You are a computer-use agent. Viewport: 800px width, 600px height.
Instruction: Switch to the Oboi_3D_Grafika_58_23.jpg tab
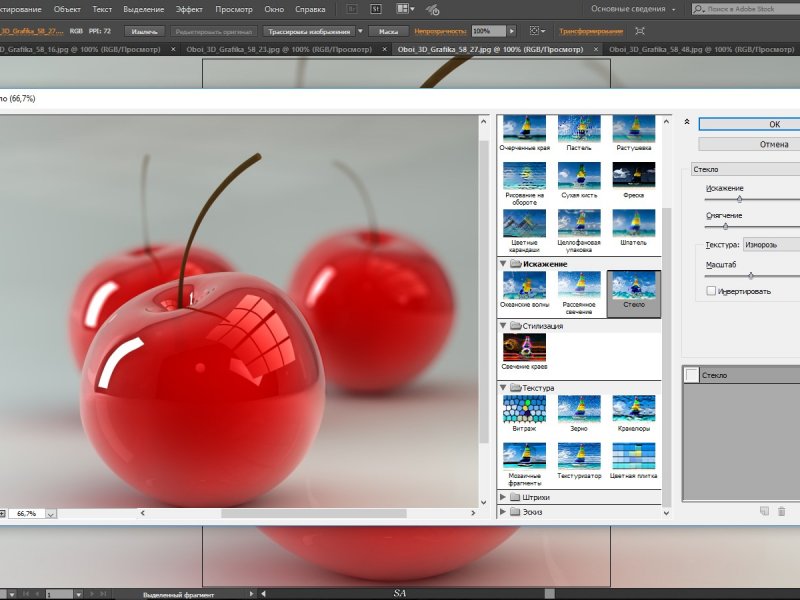coord(279,49)
